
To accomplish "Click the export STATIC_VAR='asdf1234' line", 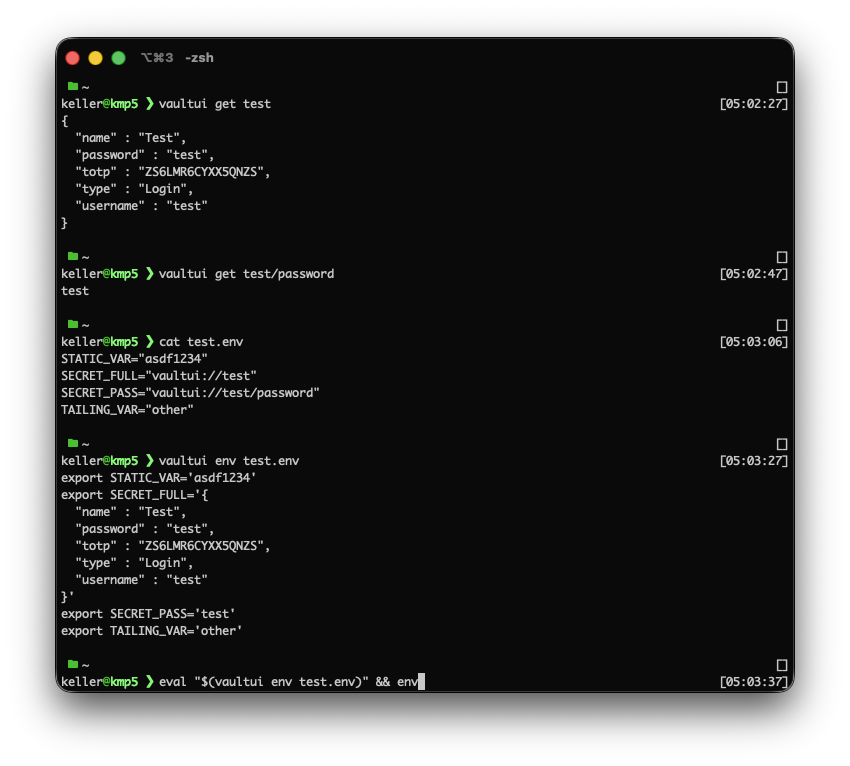I will tap(159, 478).
